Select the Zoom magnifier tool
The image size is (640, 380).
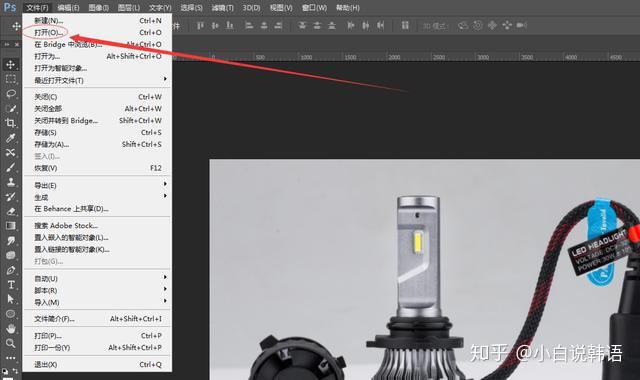(11, 343)
